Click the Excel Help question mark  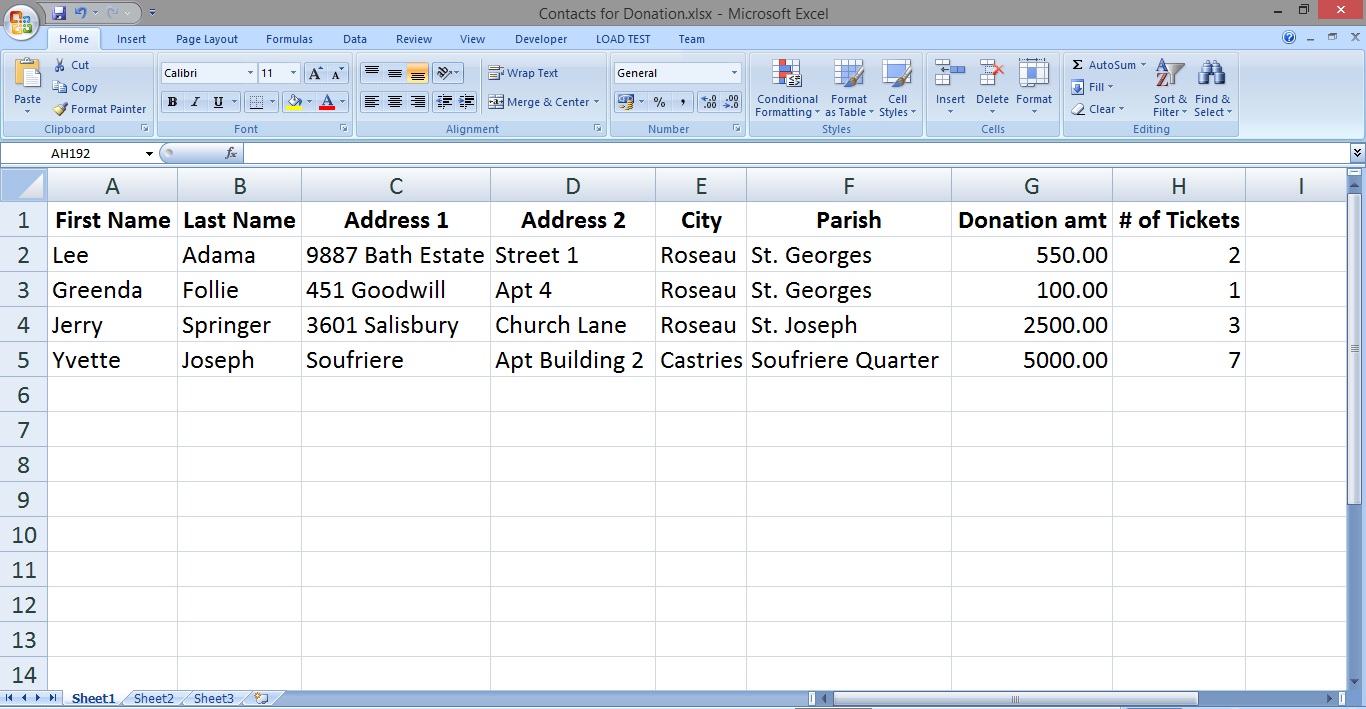pos(1289,38)
